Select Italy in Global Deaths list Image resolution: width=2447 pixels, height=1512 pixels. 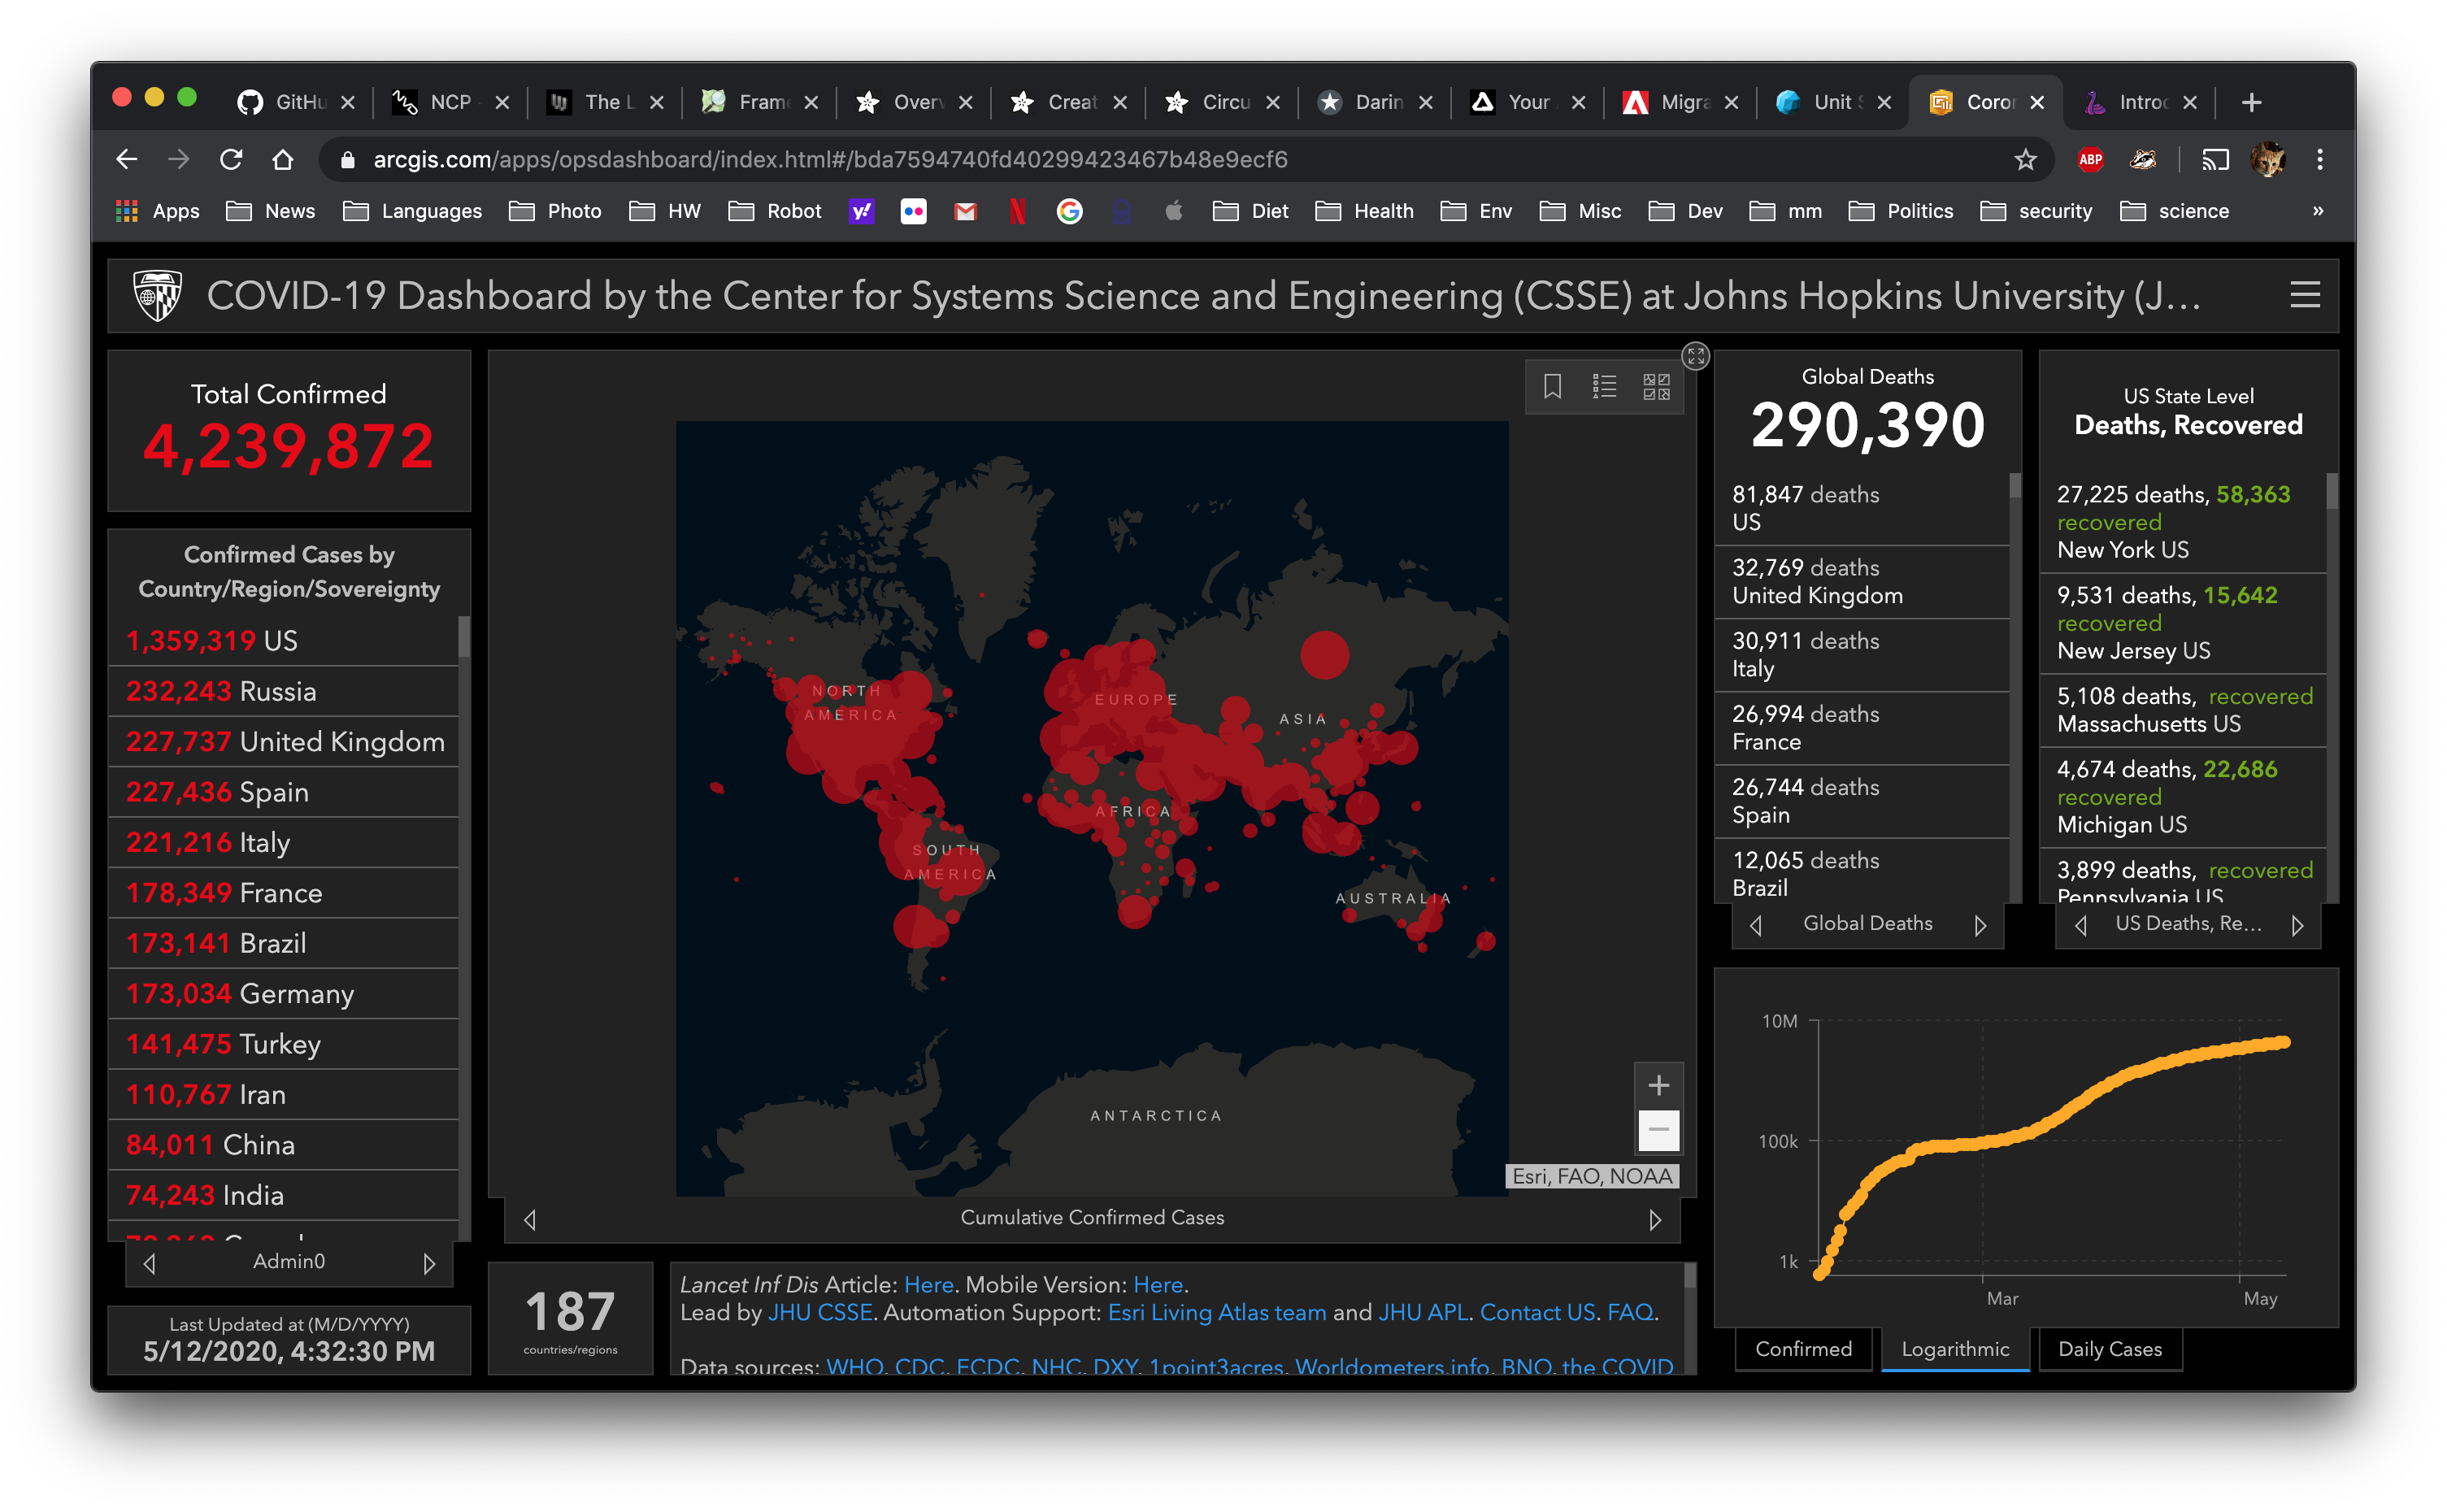[x=1862, y=654]
